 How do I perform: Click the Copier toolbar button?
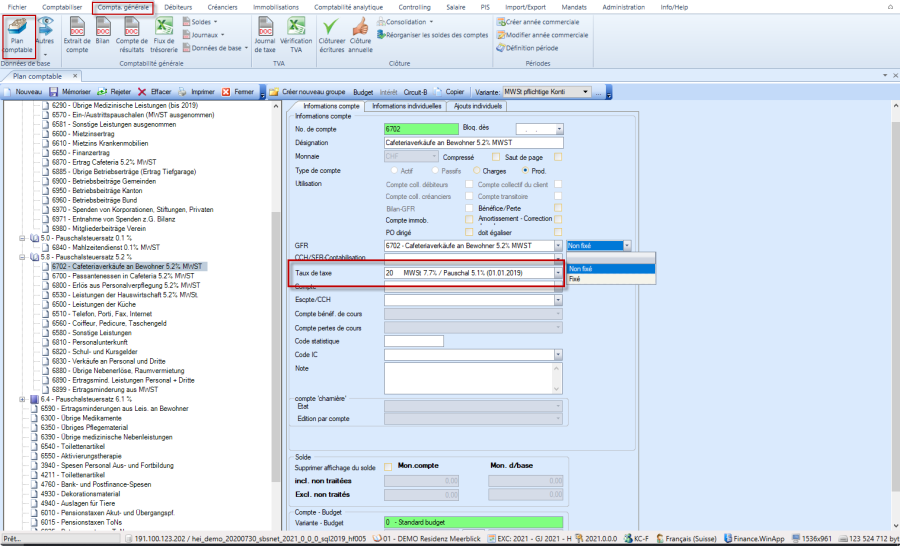(x=449, y=92)
